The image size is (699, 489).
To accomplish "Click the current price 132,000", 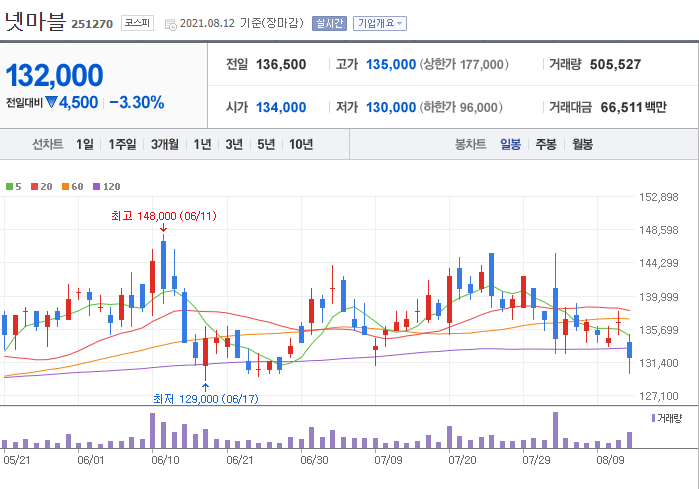I will 54,75.
